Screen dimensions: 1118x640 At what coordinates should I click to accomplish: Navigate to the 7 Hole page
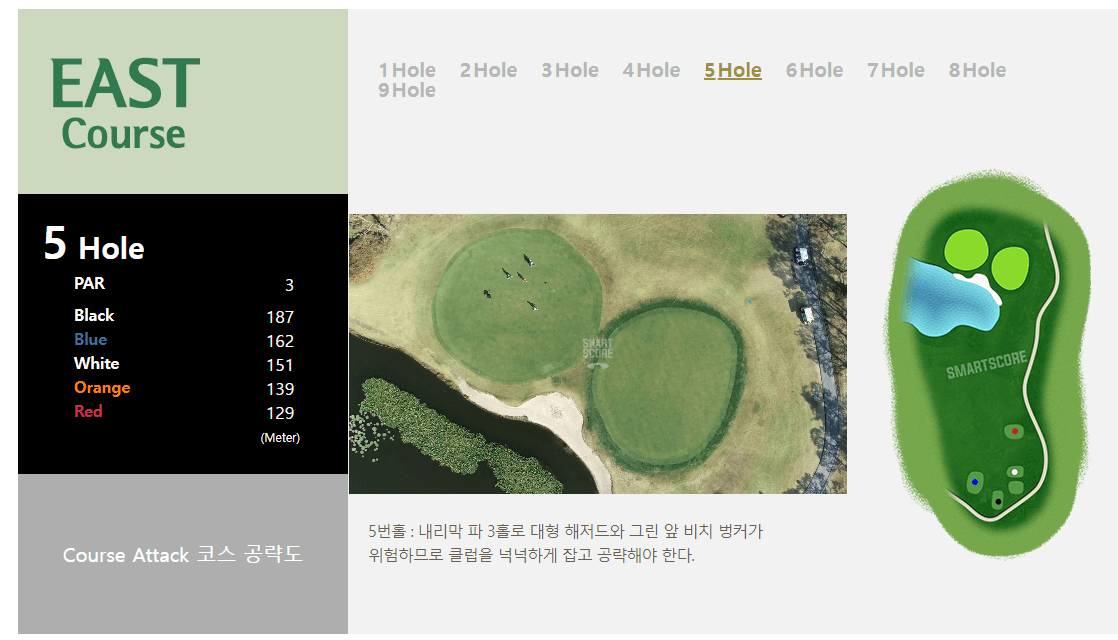tap(895, 70)
